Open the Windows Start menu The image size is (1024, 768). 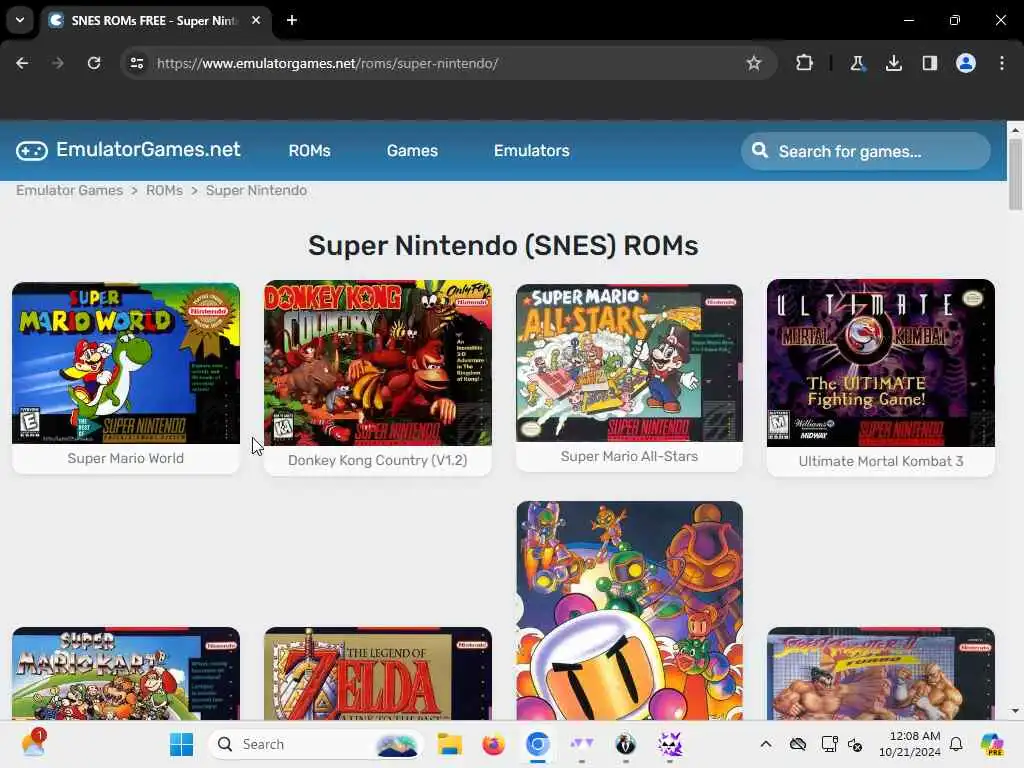[x=181, y=744]
